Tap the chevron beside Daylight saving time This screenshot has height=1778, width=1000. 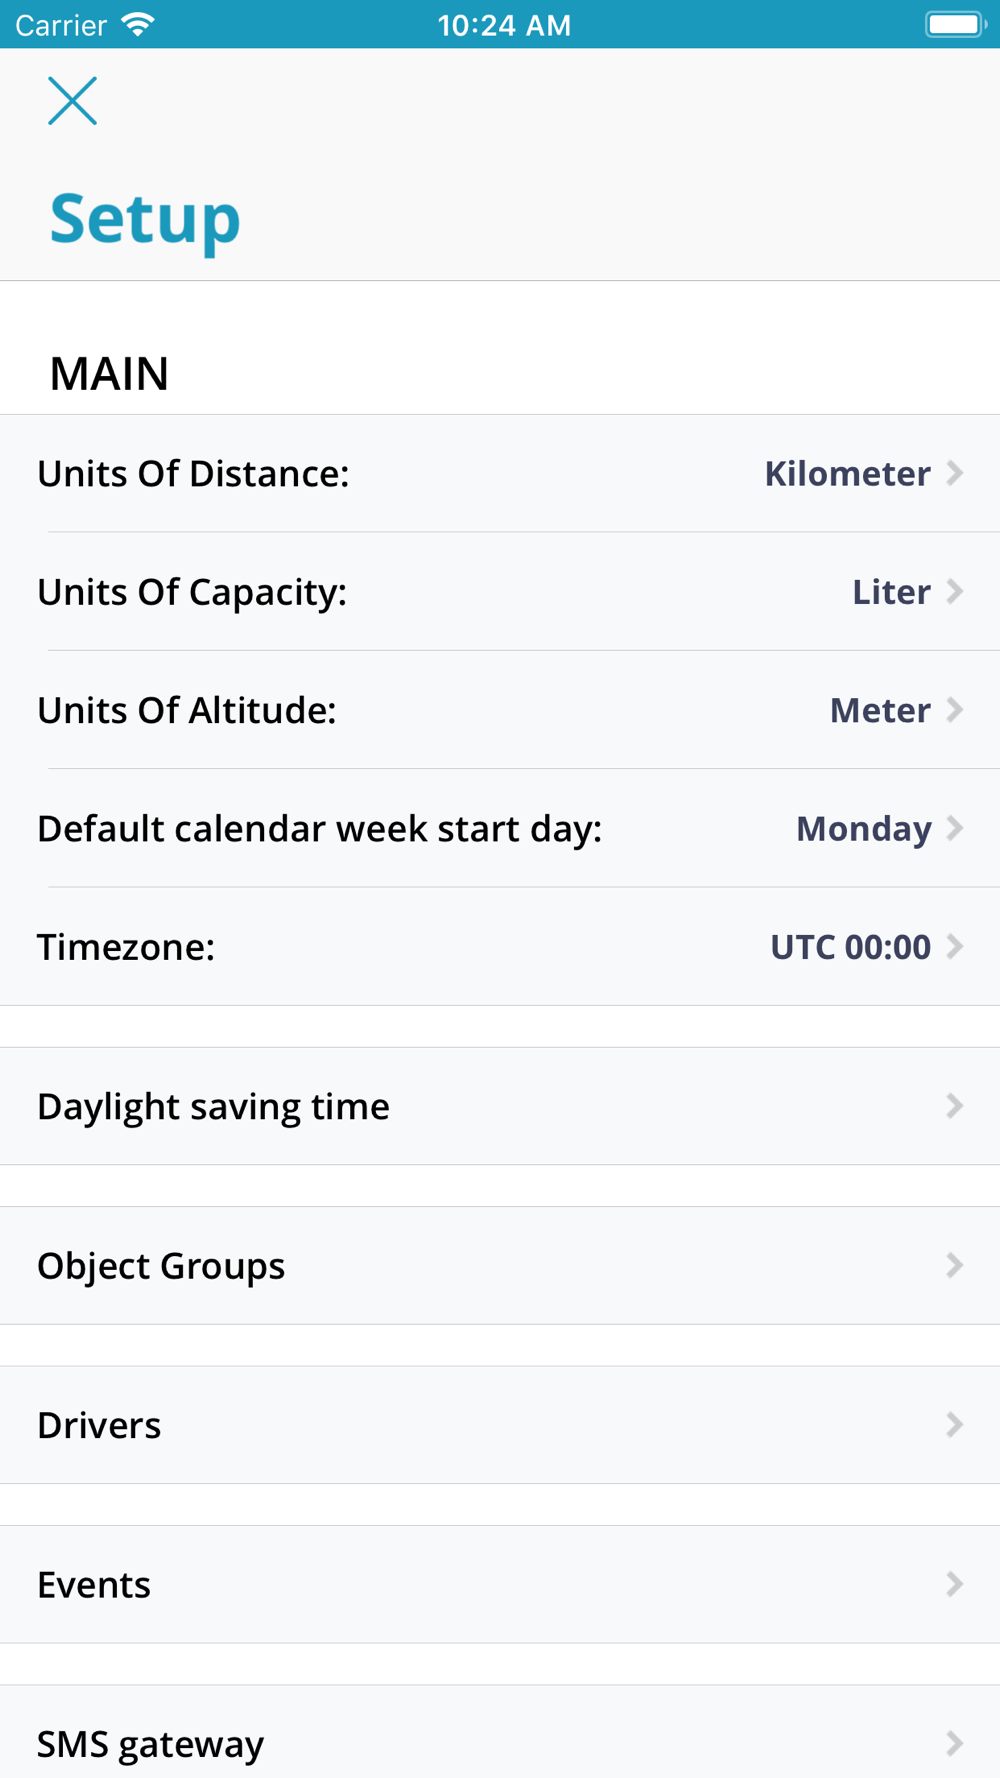tap(955, 1106)
